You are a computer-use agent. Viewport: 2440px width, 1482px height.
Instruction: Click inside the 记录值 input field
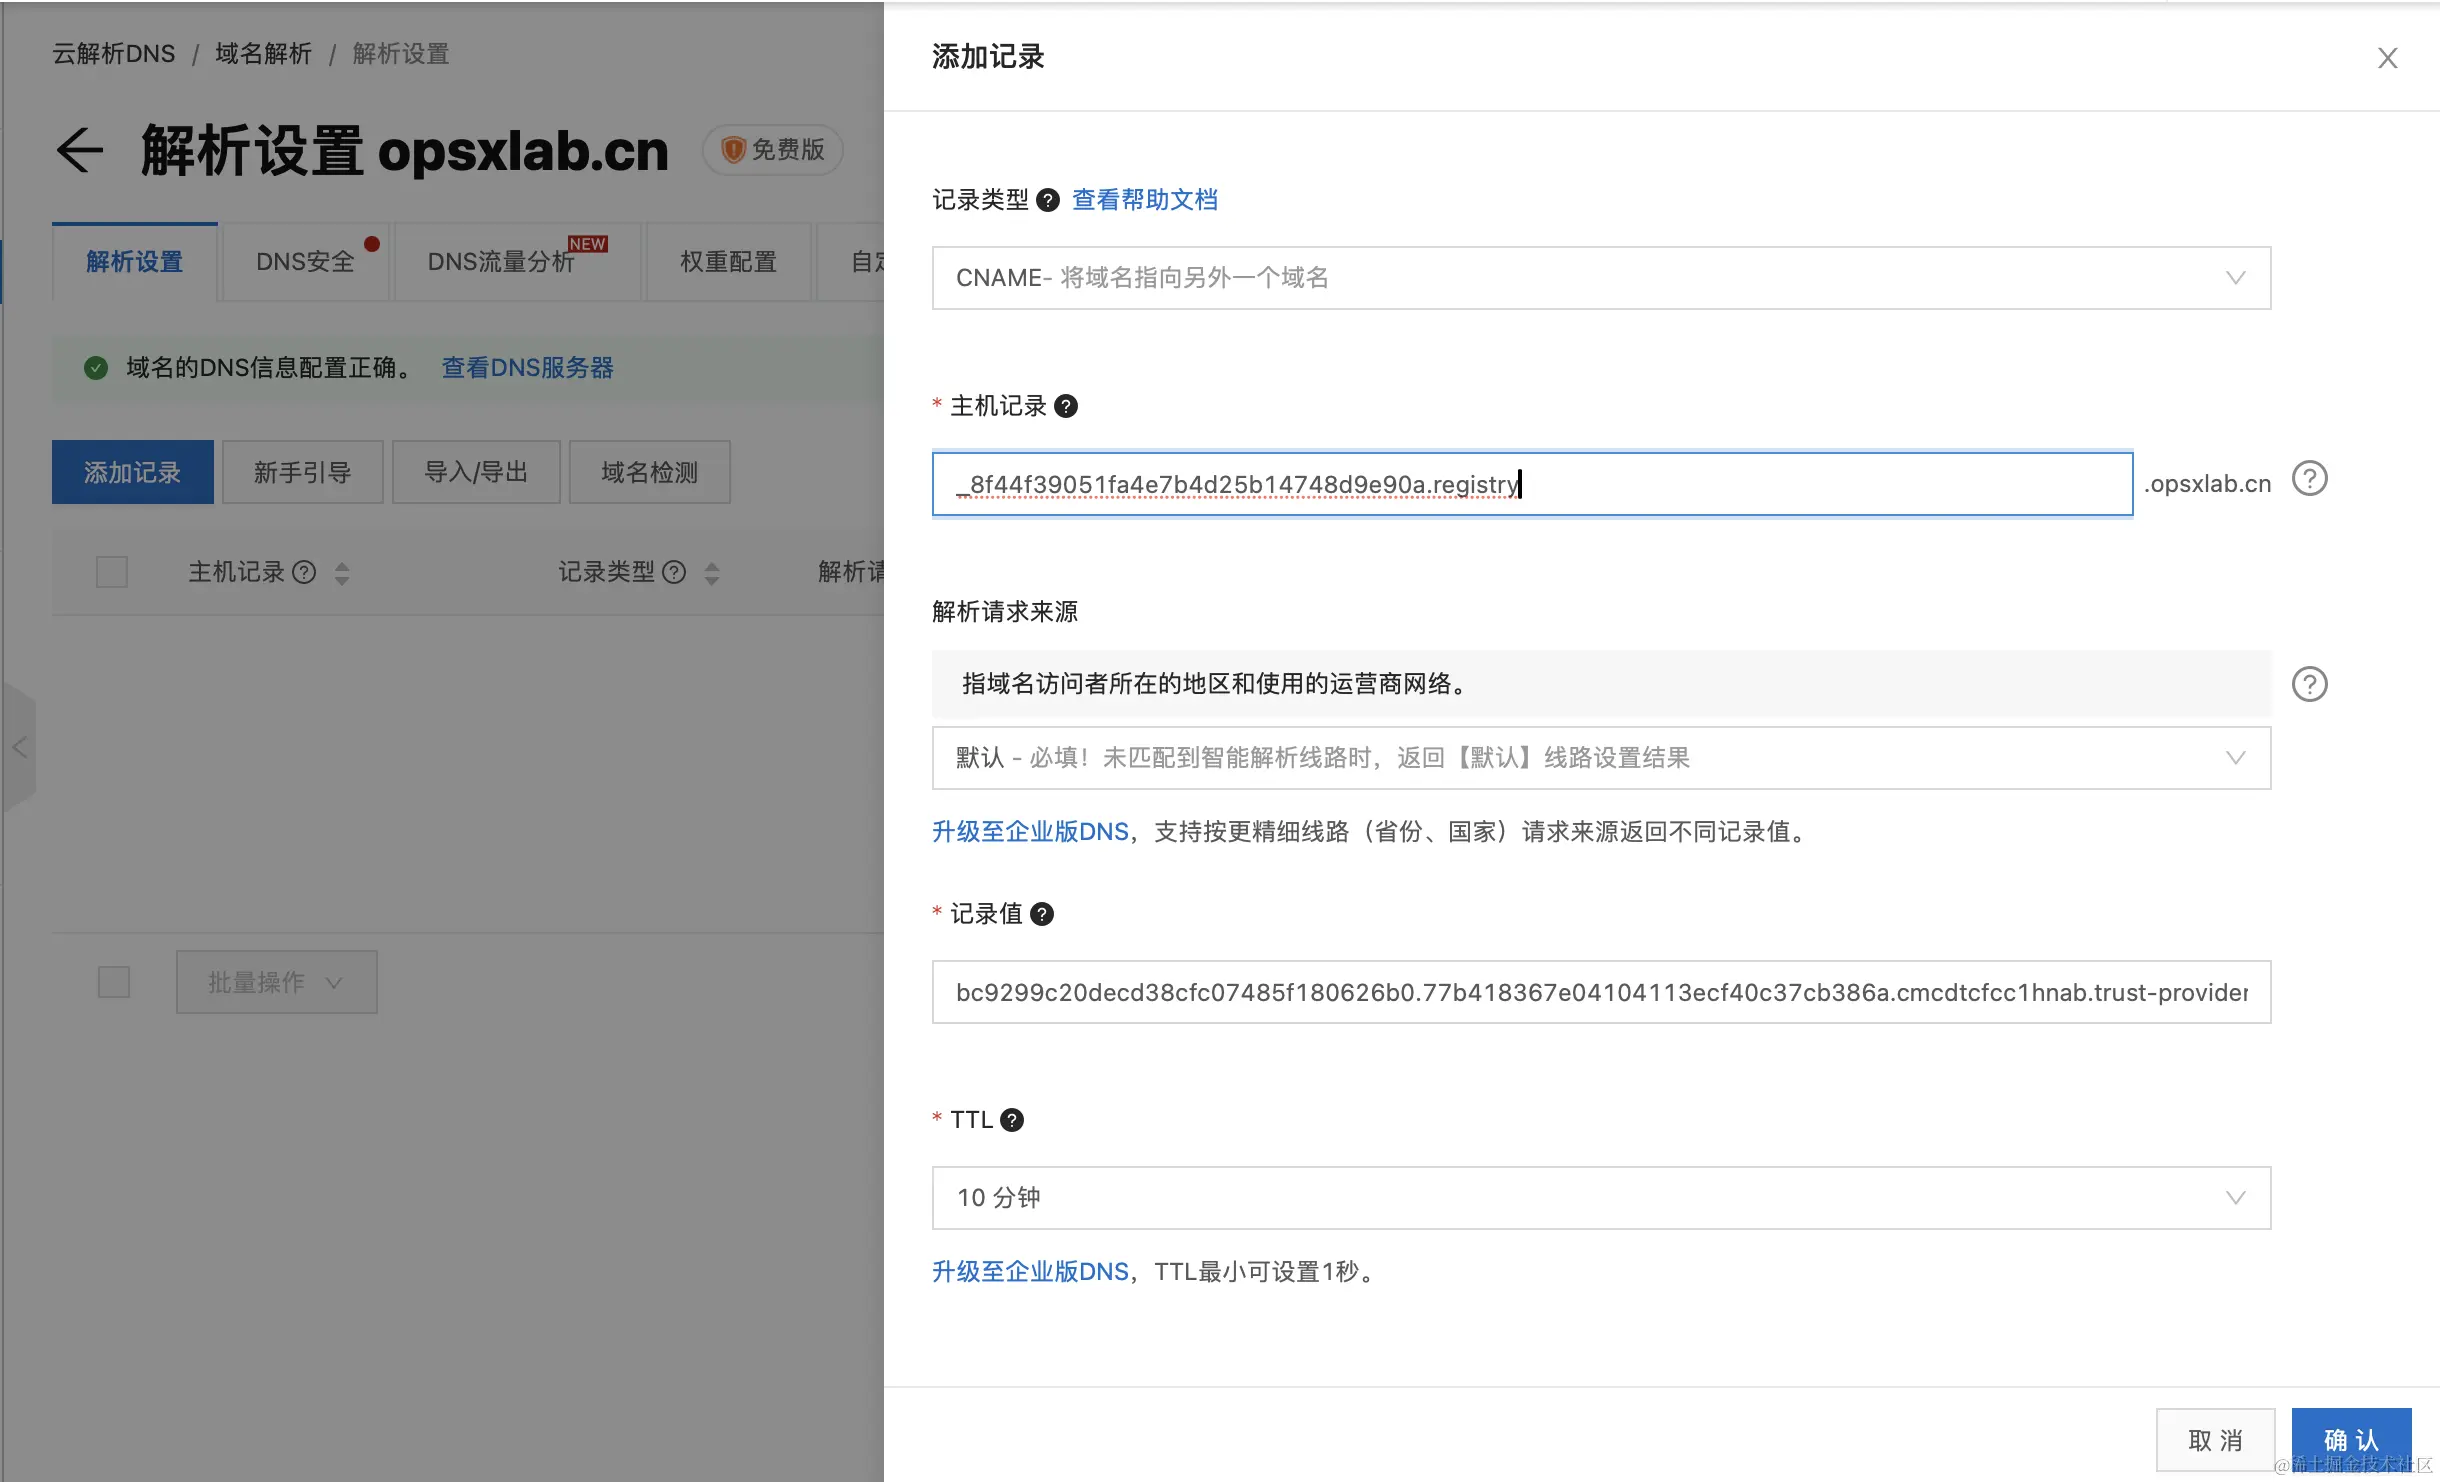(x=1600, y=991)
